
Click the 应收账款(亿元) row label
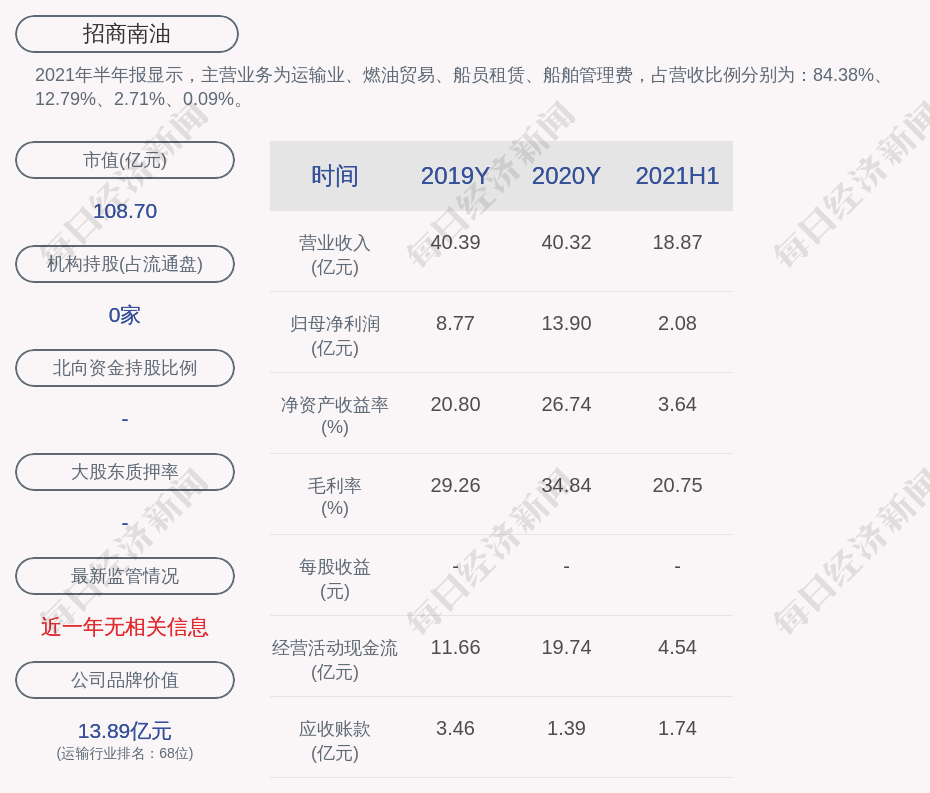click(335, 741)
